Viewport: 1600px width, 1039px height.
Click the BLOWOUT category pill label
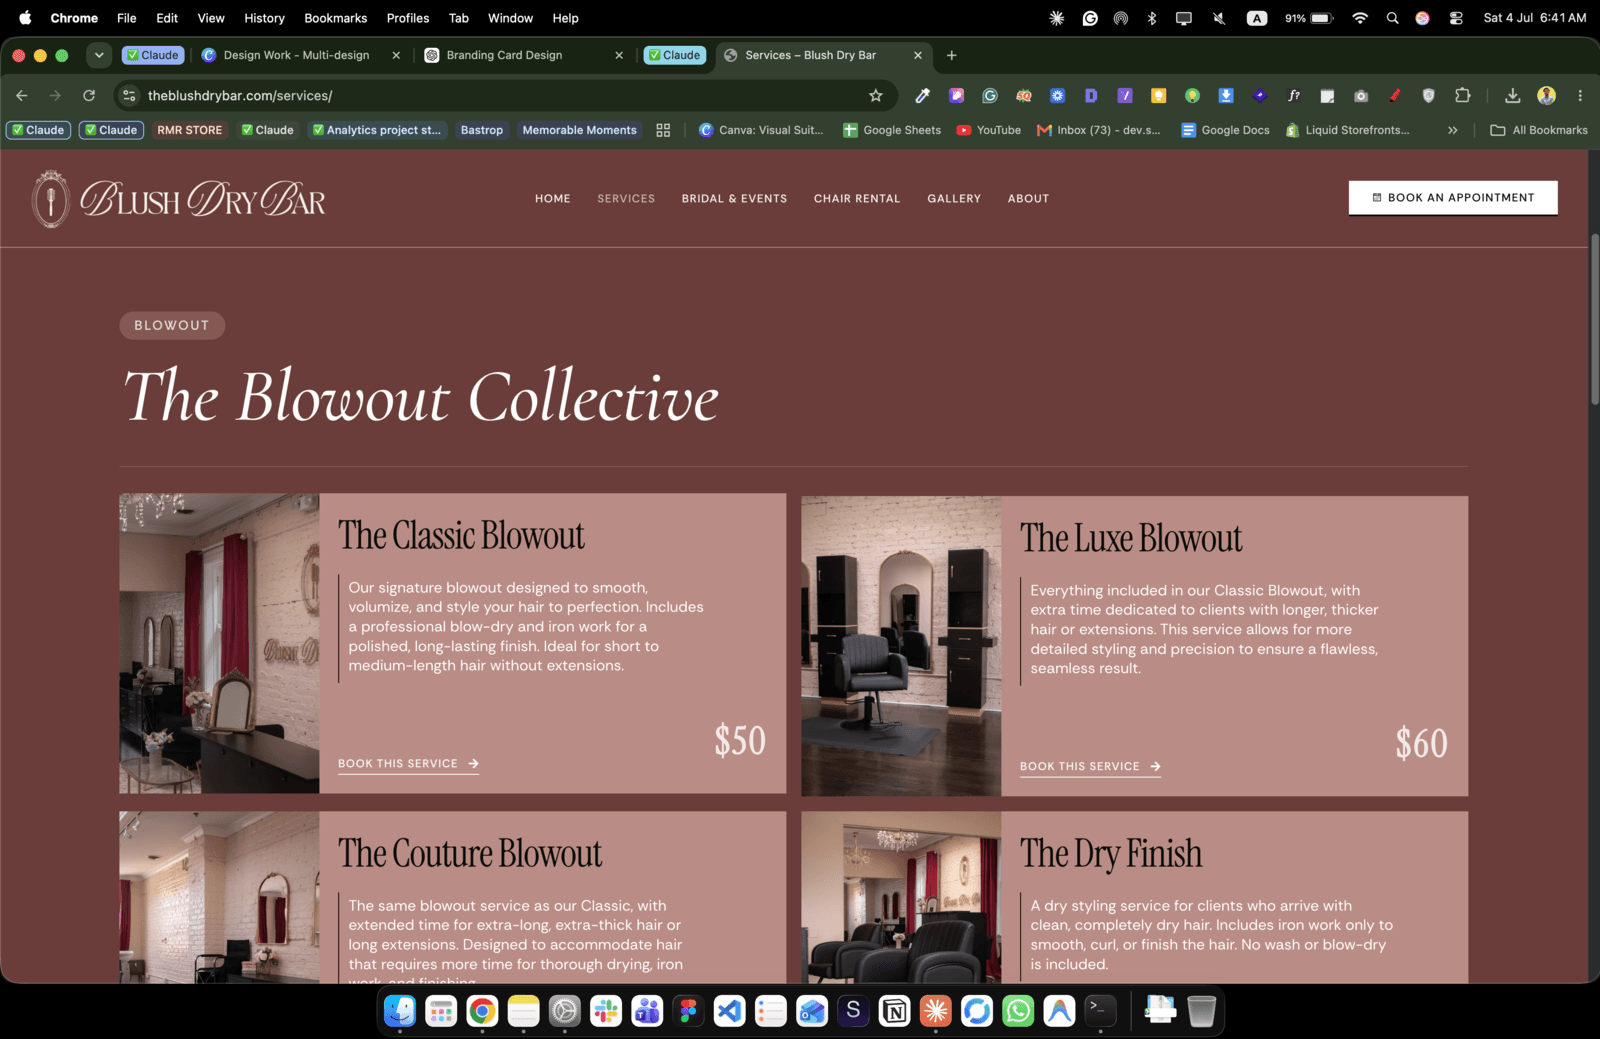click(172, 326)
